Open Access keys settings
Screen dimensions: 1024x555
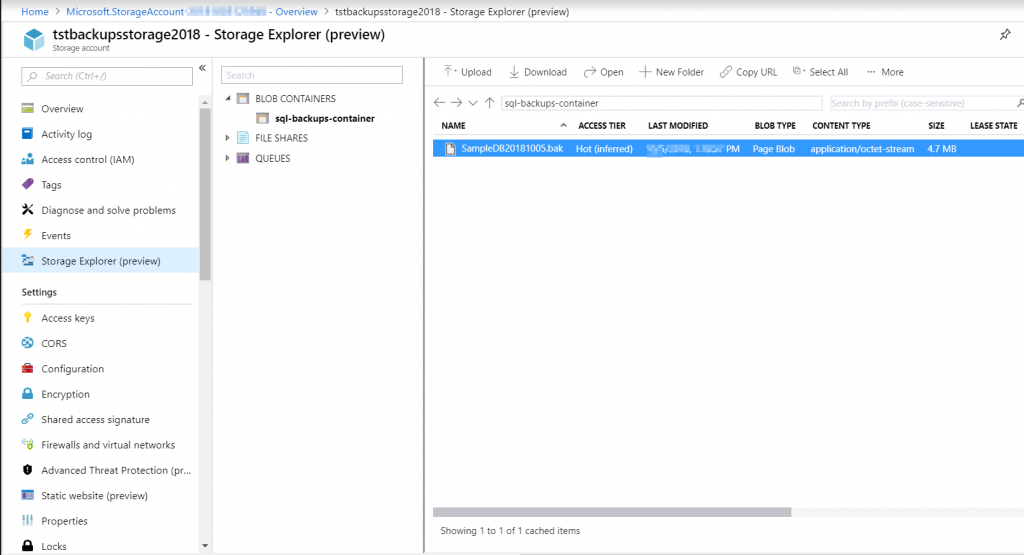tap(67, 318)
